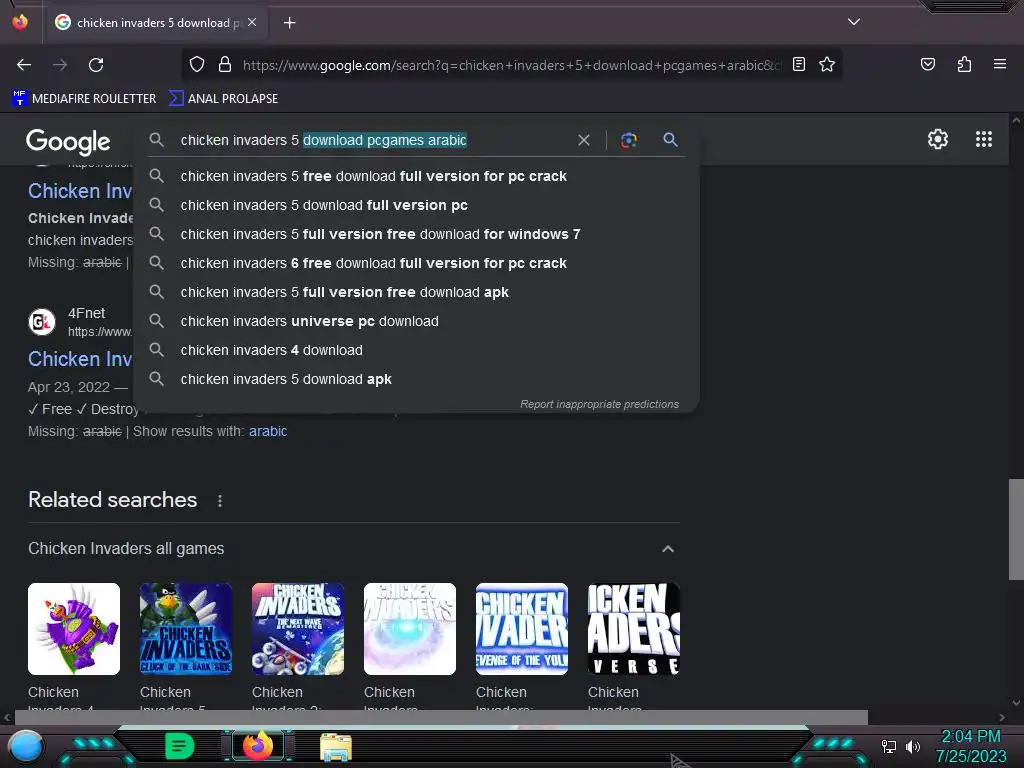Search by image with Google Lens
The width and height of the screenshot is (1024, 768).
tap(628, 140)
